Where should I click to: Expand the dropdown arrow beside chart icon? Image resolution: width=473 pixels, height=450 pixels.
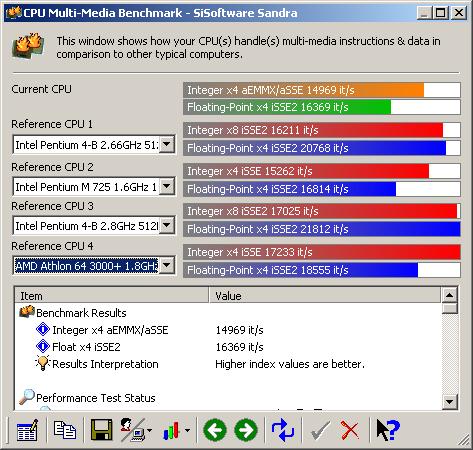pyautogui.click(x=187, y=431)
